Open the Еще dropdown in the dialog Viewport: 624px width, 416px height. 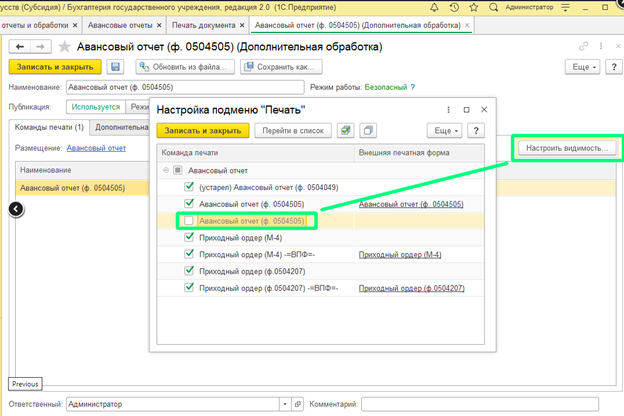(444, 130)
